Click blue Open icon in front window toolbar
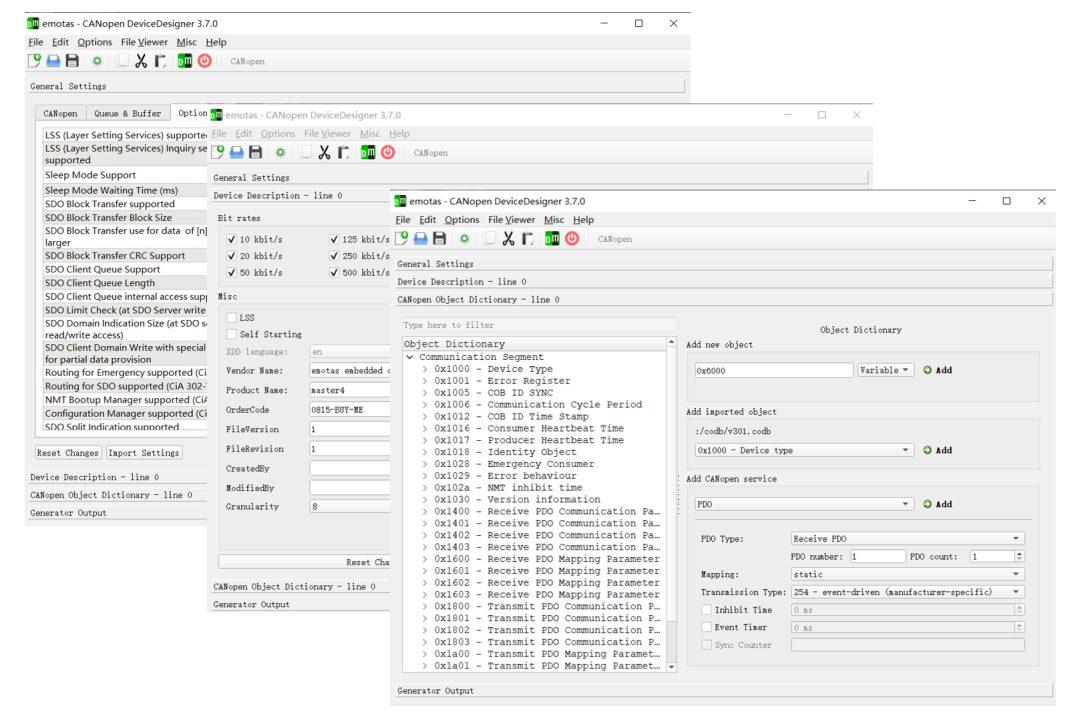 click(x=421, y=239)
